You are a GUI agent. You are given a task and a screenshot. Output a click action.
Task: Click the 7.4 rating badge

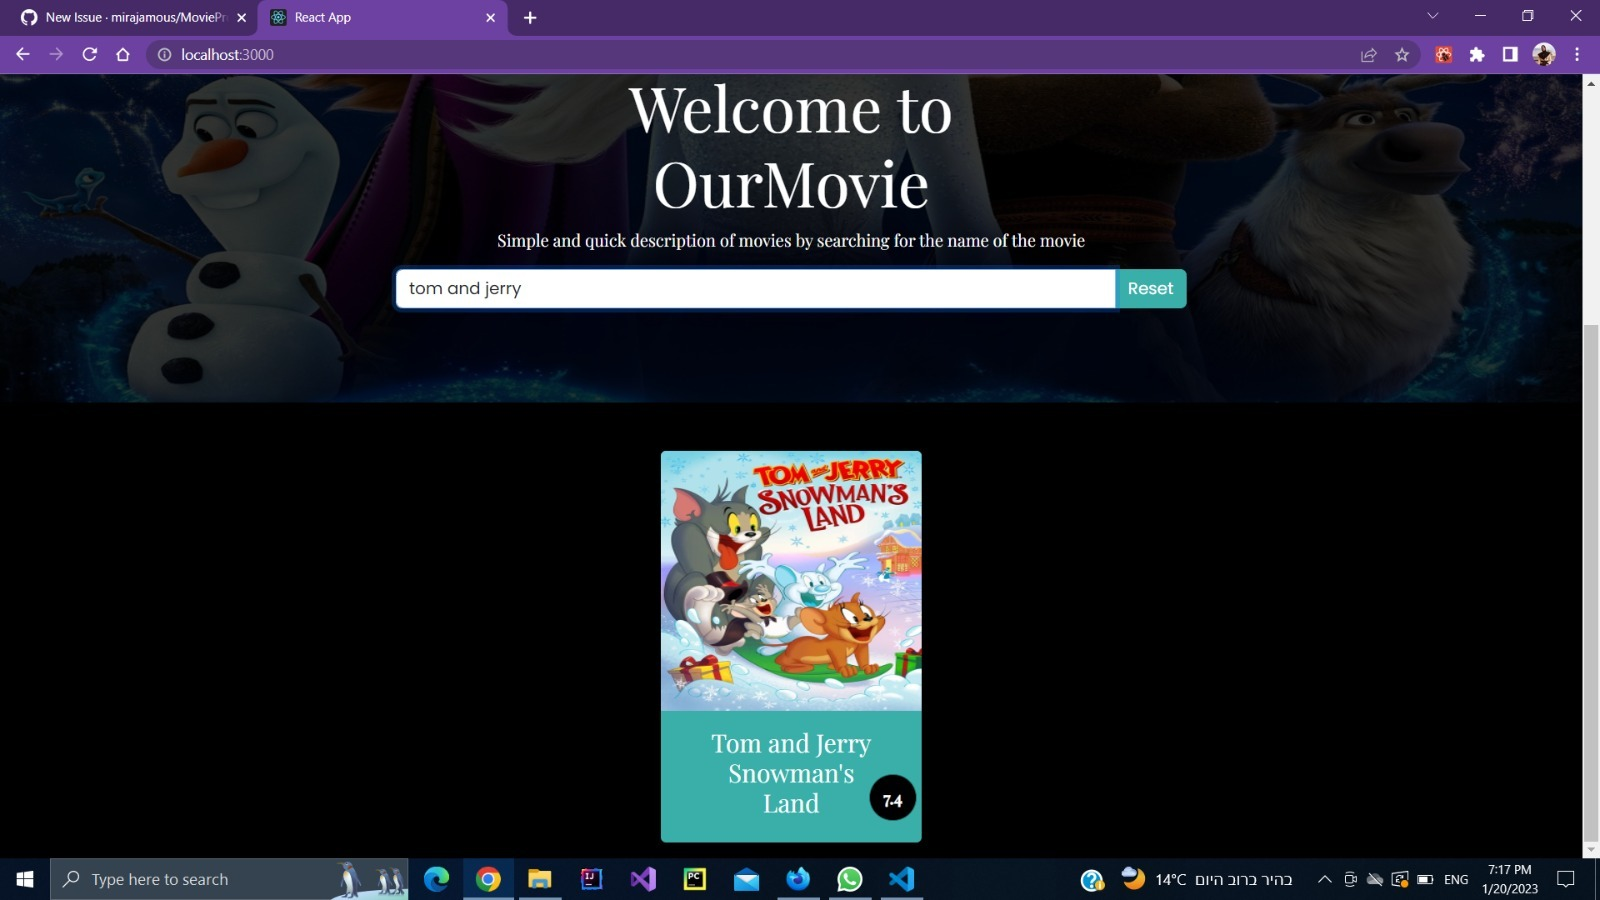tap(893, 800)
